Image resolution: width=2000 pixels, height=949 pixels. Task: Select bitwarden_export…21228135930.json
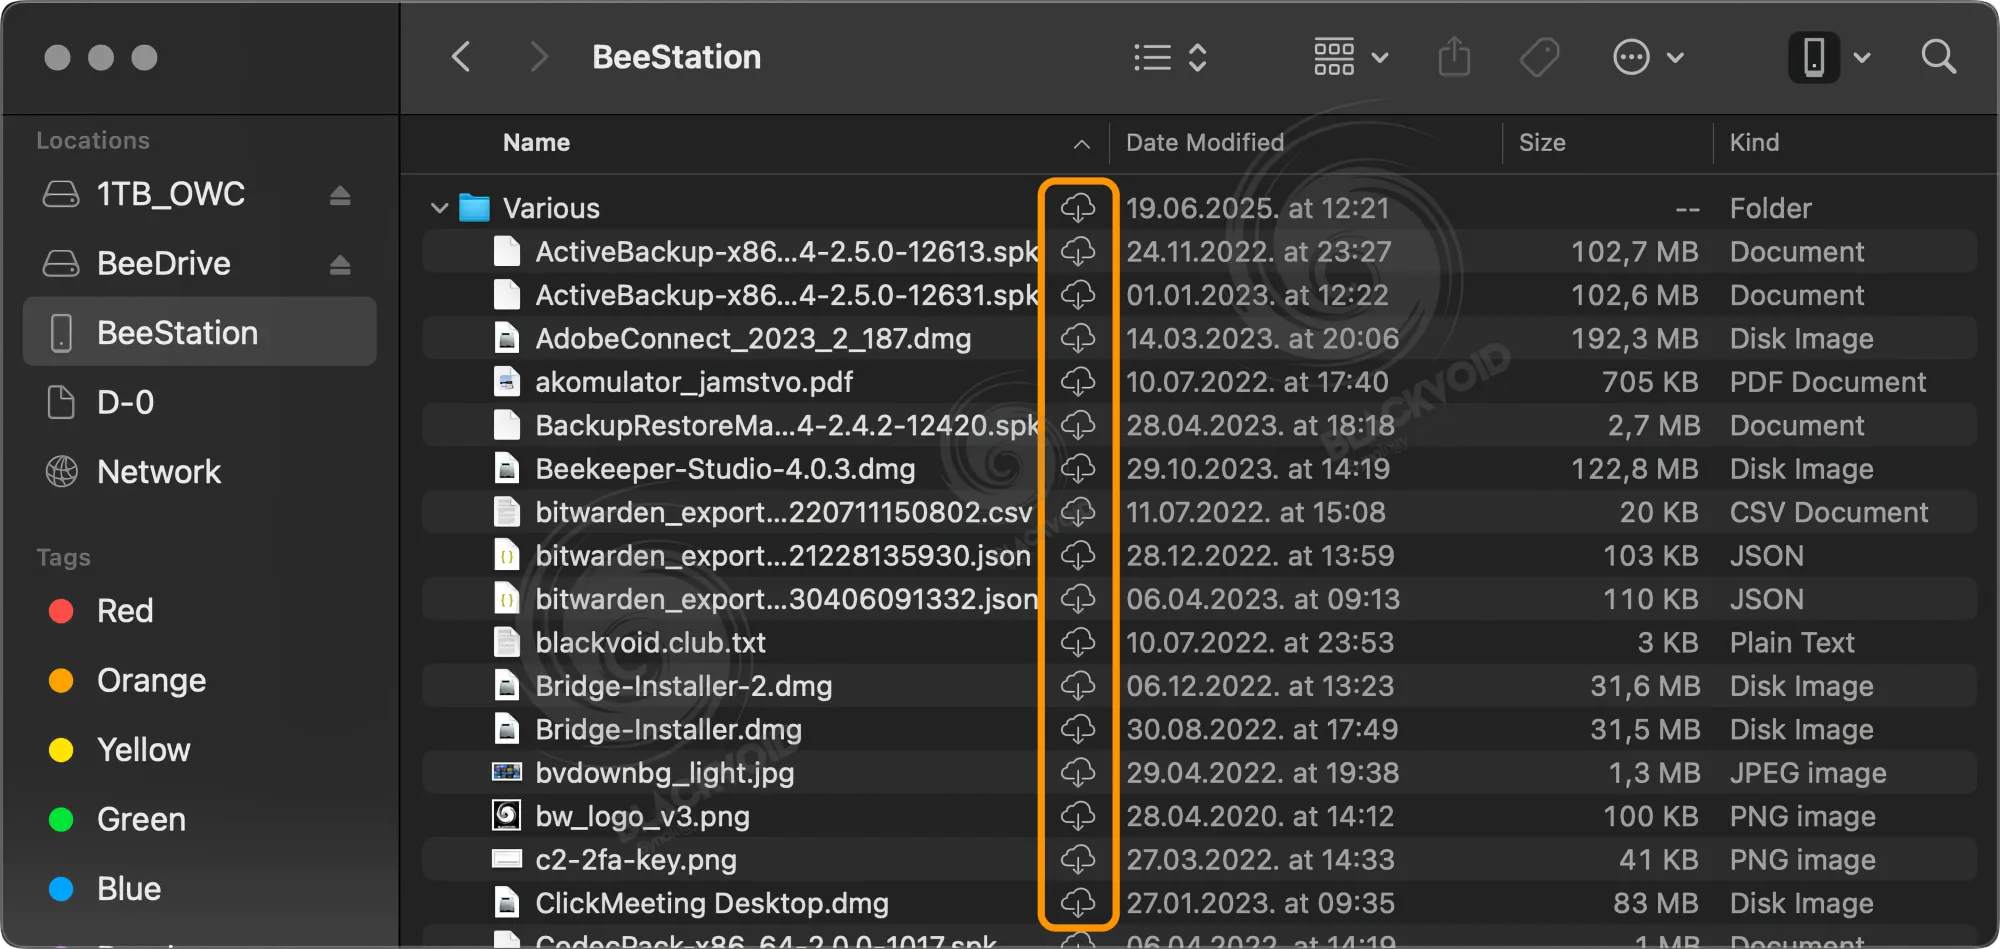[x=783, y=556]
